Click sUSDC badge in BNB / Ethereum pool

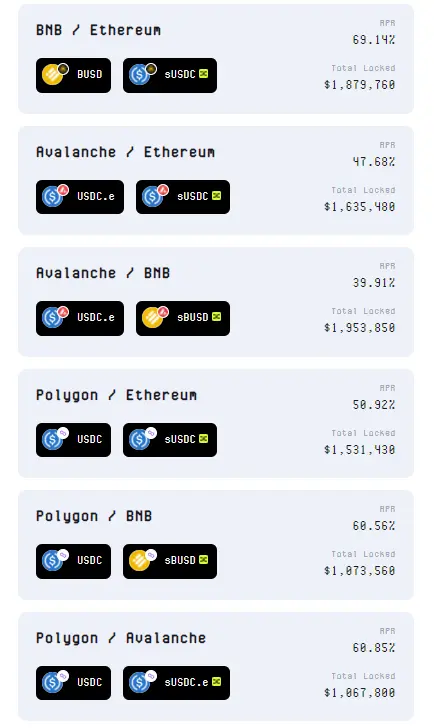coord(170,75)
